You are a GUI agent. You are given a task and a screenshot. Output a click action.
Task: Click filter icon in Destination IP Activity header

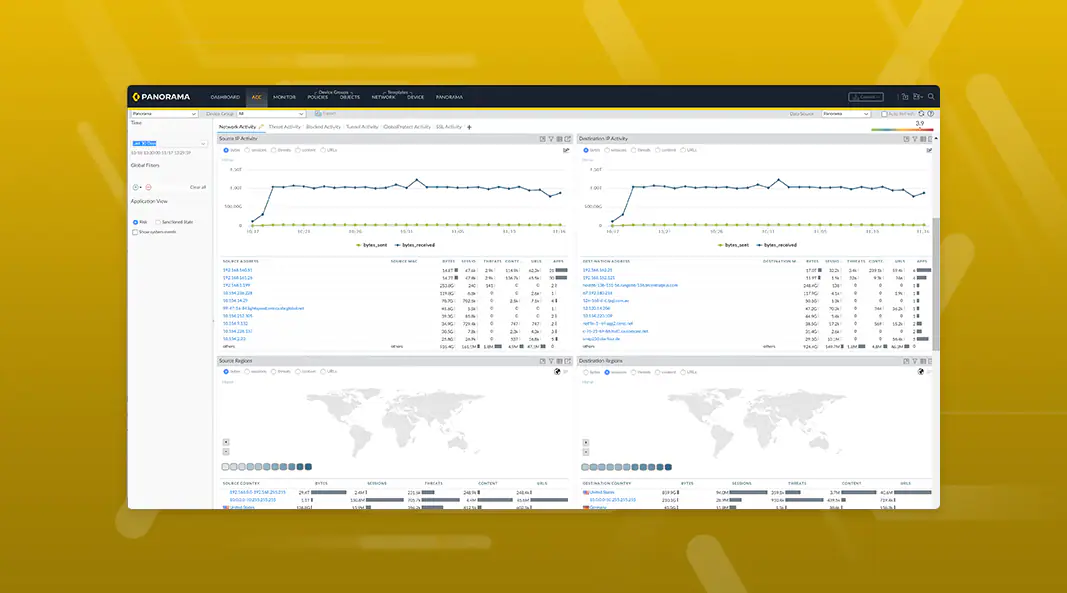click(914, 139)
